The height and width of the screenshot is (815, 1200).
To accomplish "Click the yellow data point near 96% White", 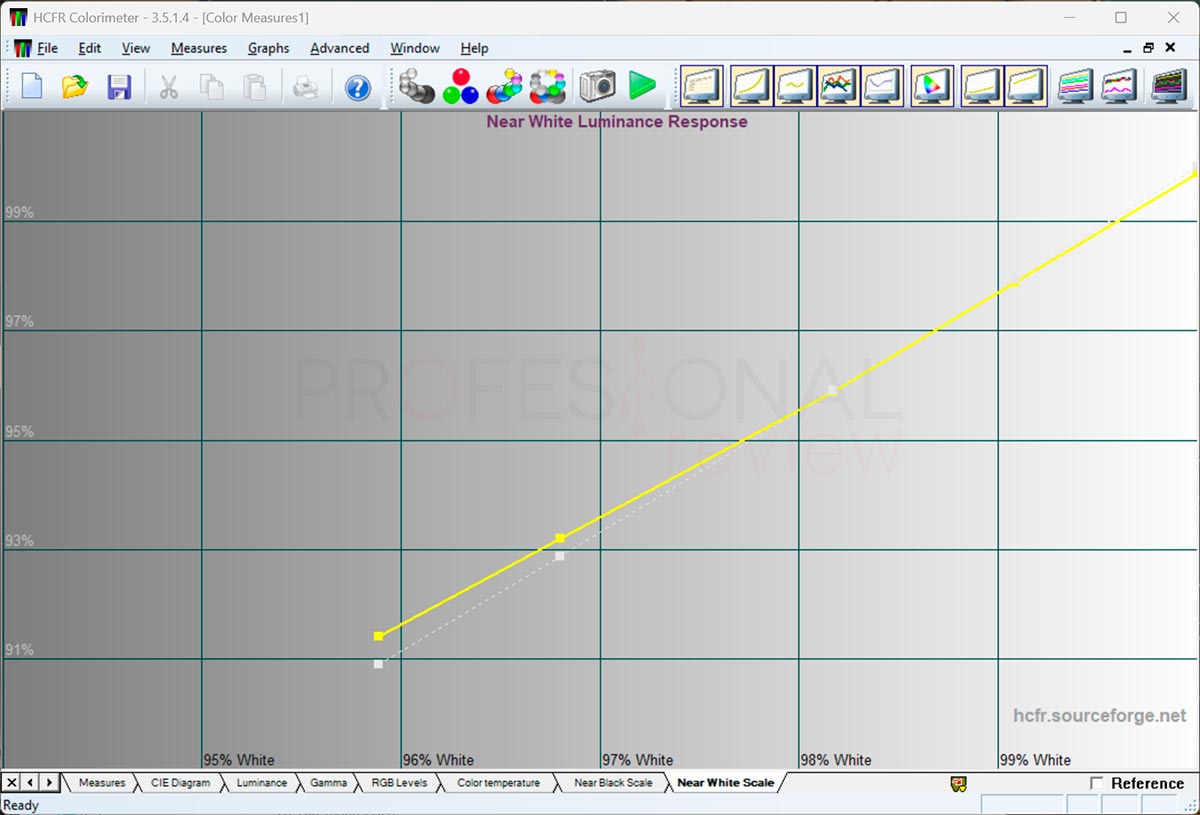I will coord(379,636).
